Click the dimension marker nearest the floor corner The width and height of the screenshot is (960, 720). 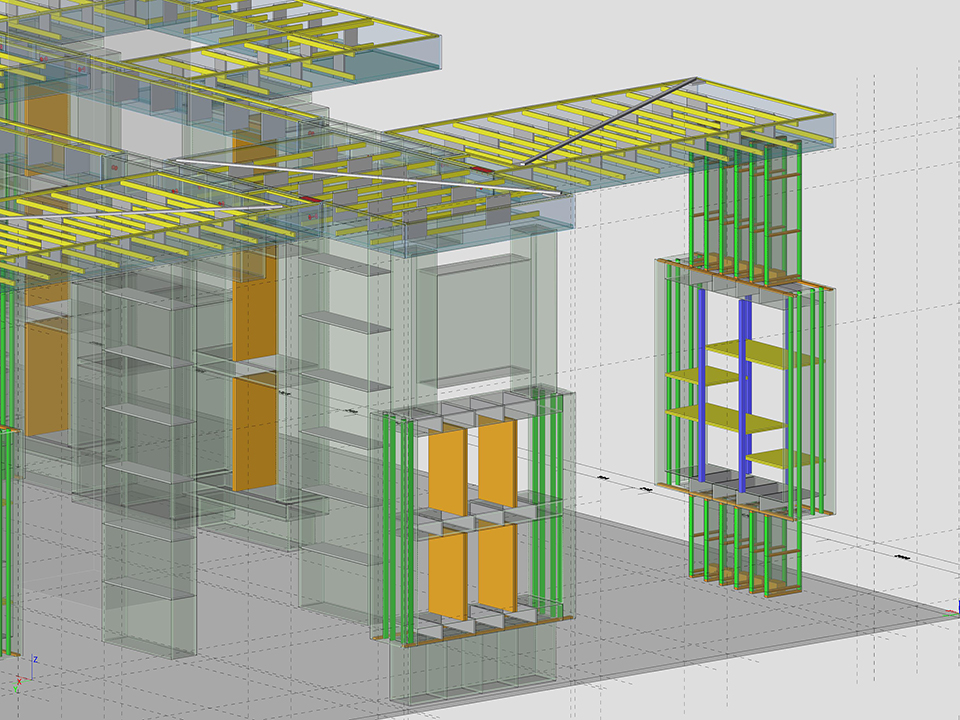point(903,559)
